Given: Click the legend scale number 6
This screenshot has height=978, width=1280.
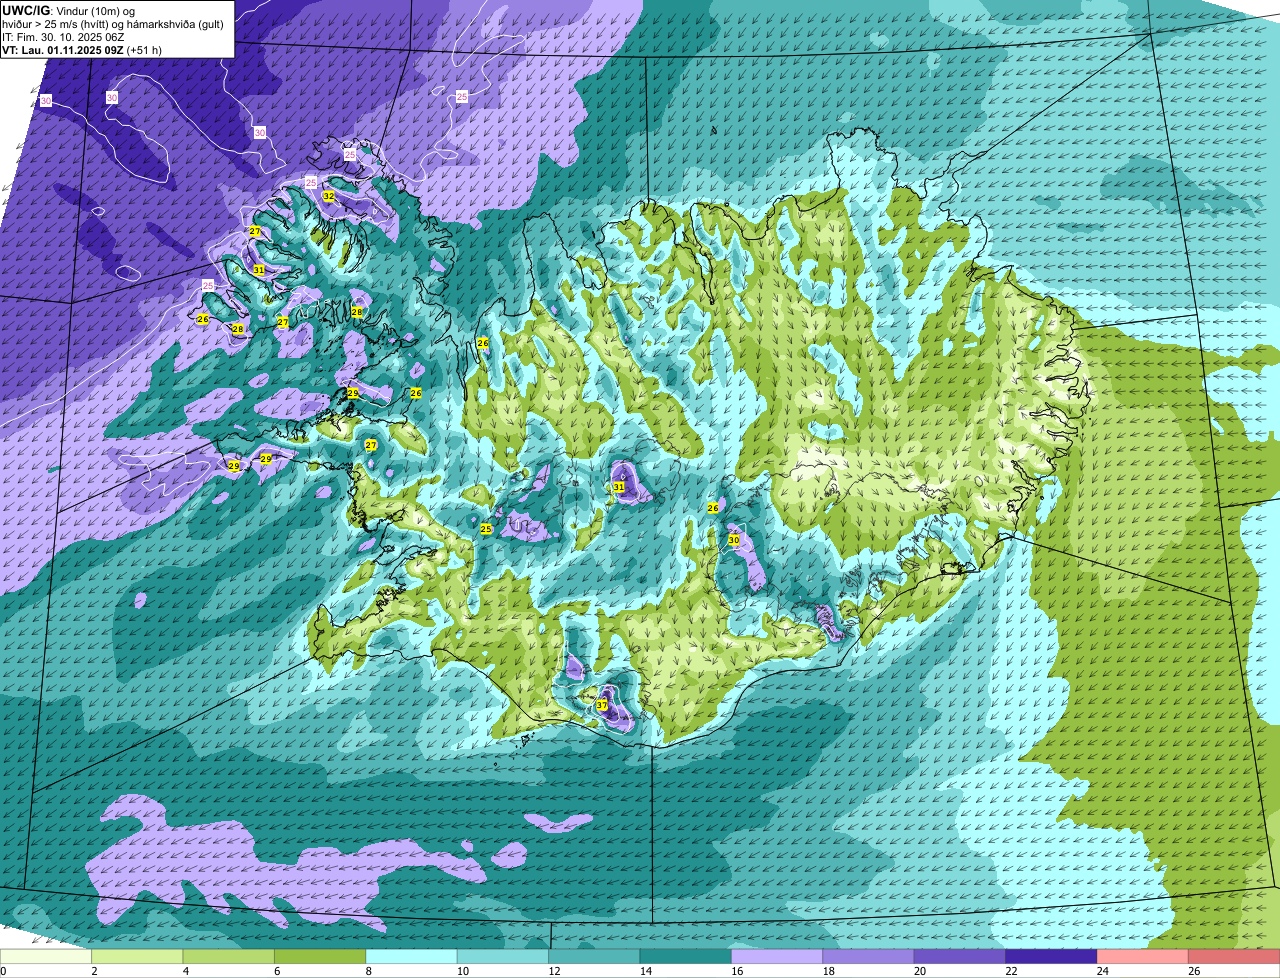Looking at the screenshot, I should (276, 971).
